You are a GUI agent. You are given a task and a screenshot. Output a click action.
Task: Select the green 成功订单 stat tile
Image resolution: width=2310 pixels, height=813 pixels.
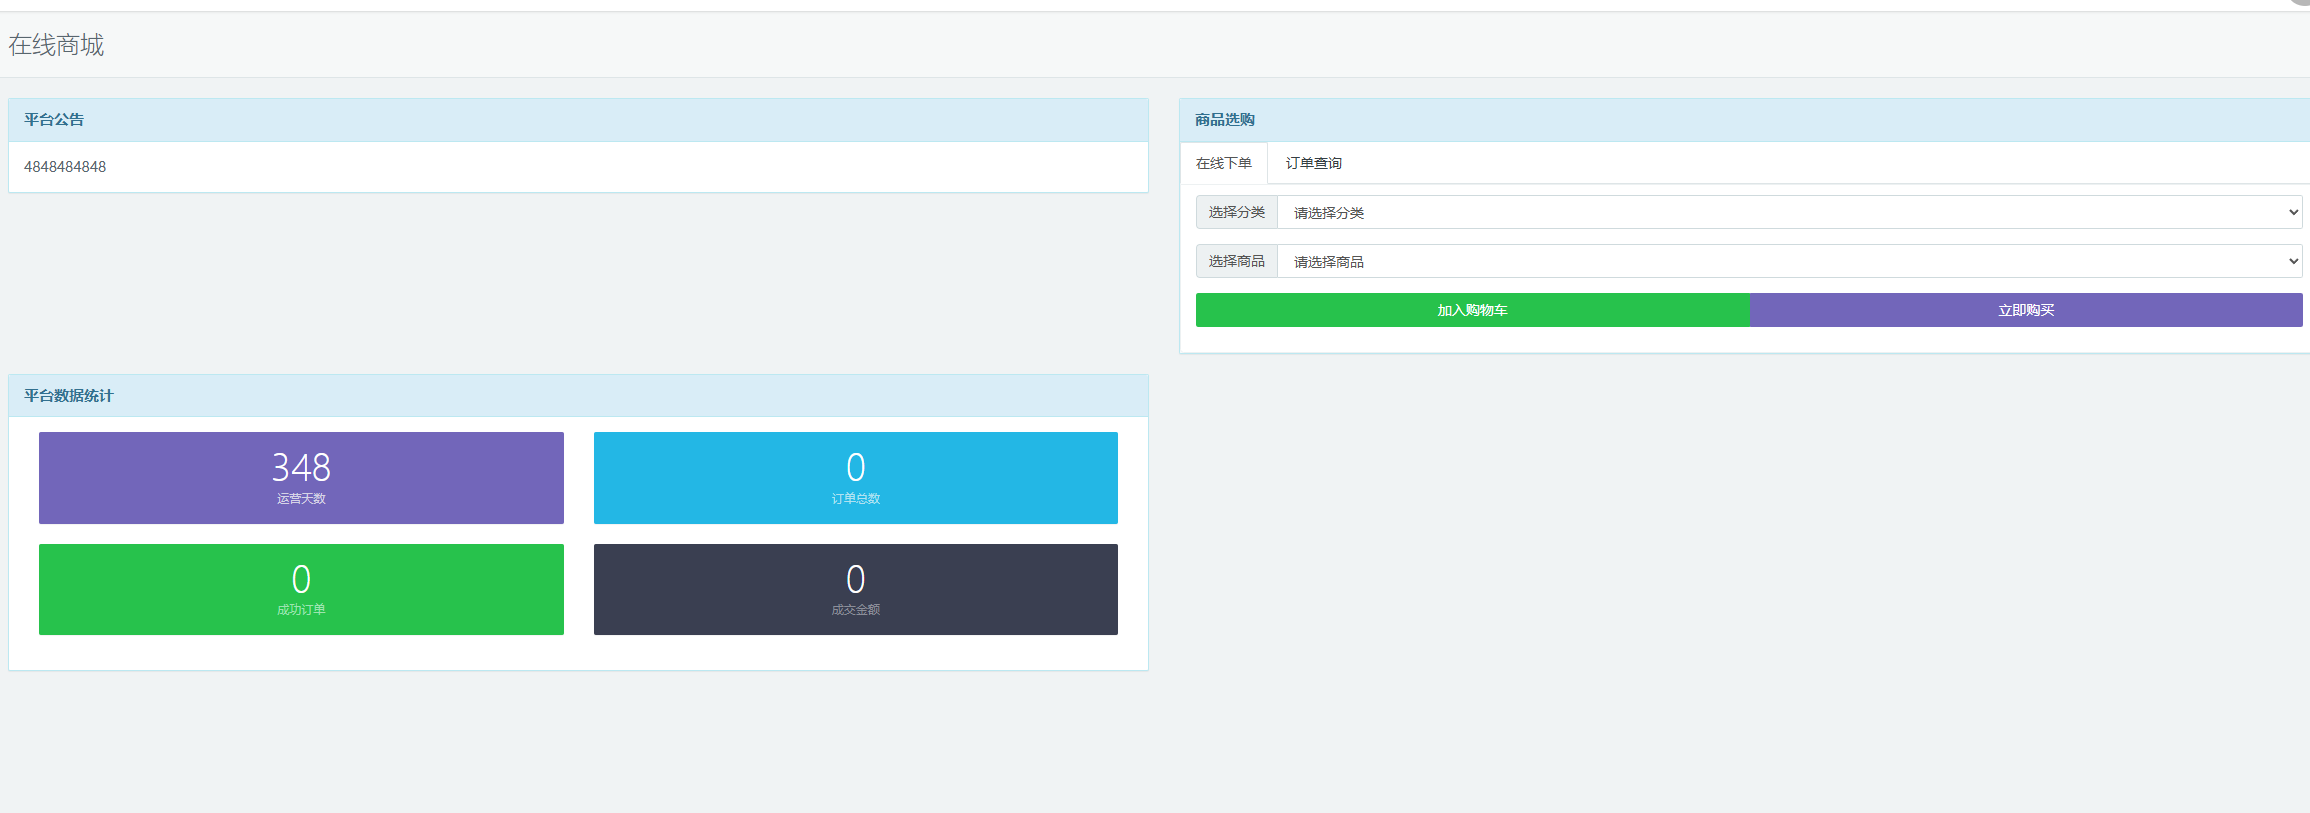(x=301, y=589)
